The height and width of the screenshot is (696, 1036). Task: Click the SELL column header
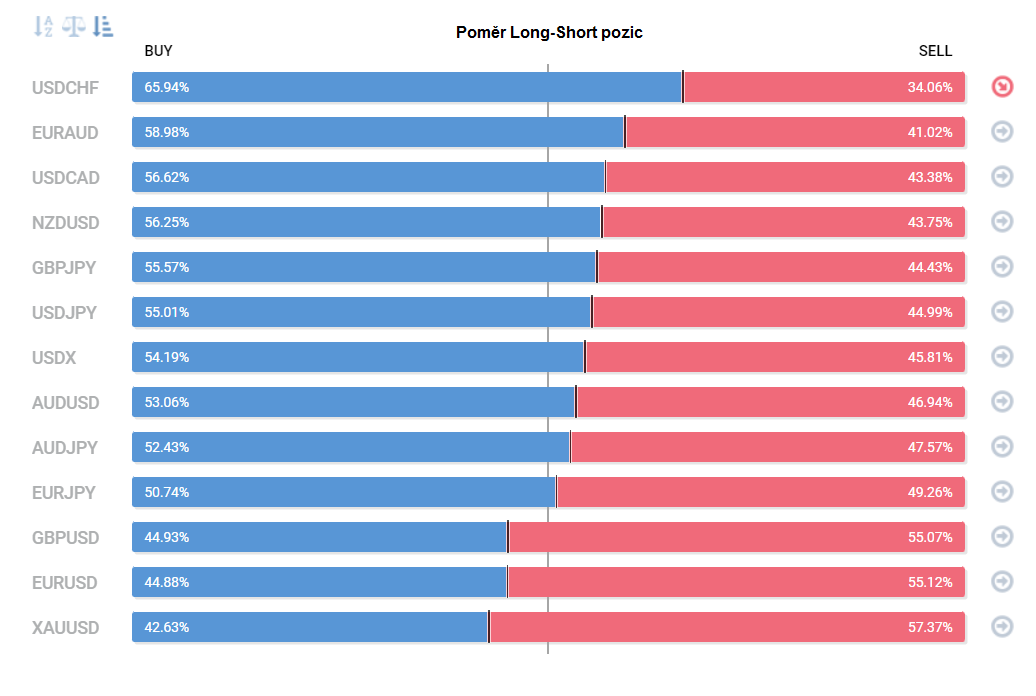tap(935, 51)
